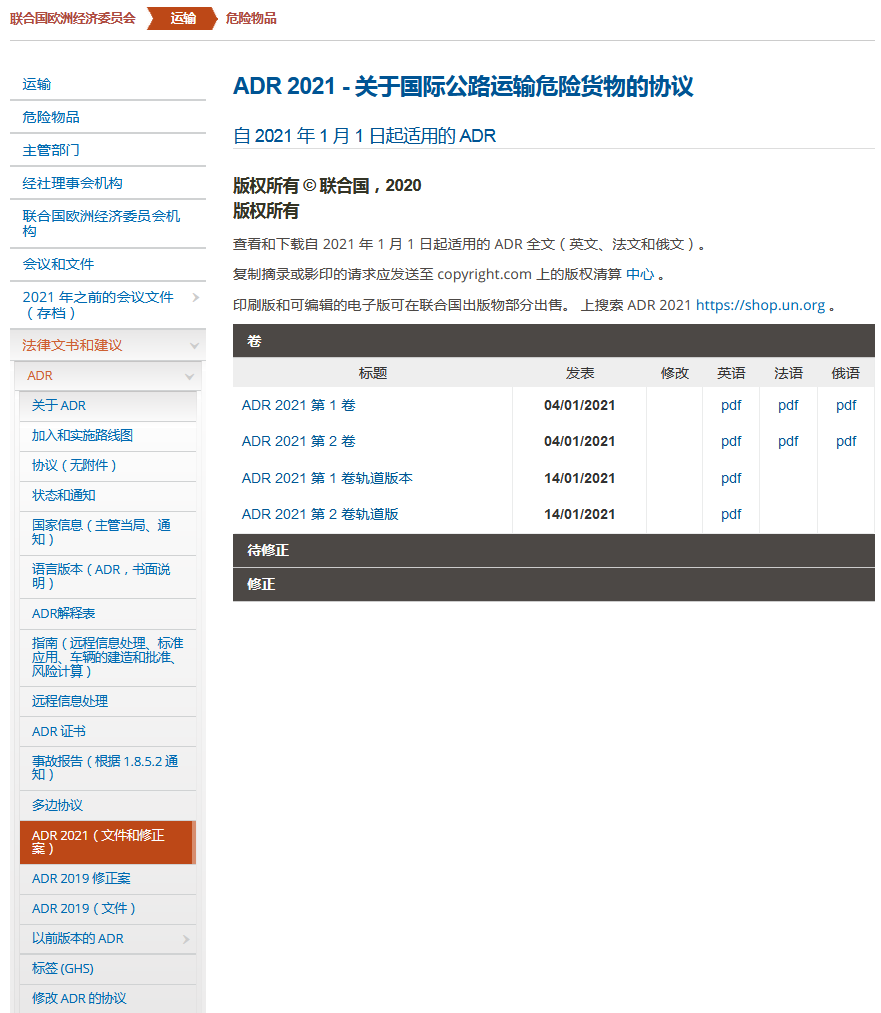Screen dimensions: 881x1013
Task: Click date 14/01/2021 in 第 2 卷轨道版 row
Action: point(579,514)
